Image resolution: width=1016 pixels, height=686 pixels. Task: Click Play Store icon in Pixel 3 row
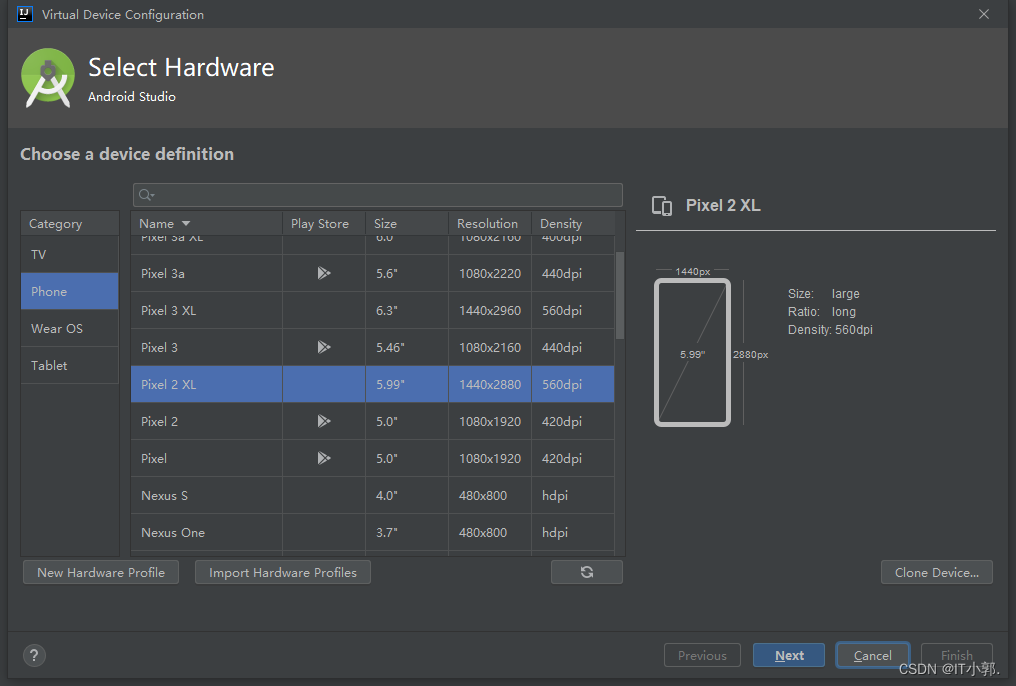point(324,347)
